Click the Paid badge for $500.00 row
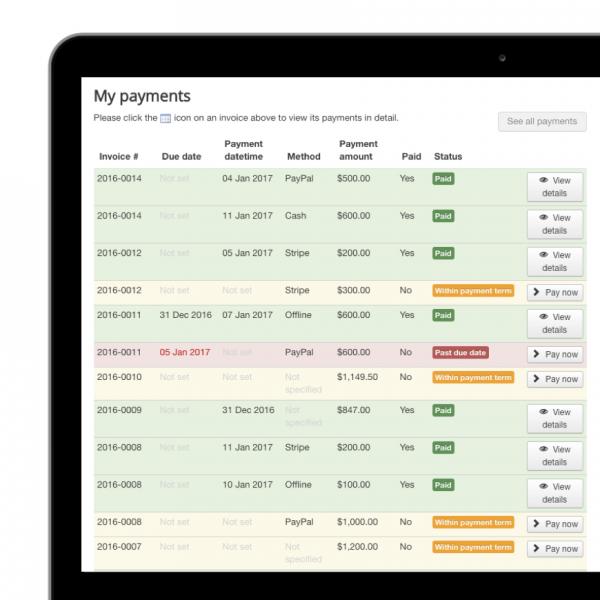Viewport: 600px width, 600px height. [x=443, y=179]
